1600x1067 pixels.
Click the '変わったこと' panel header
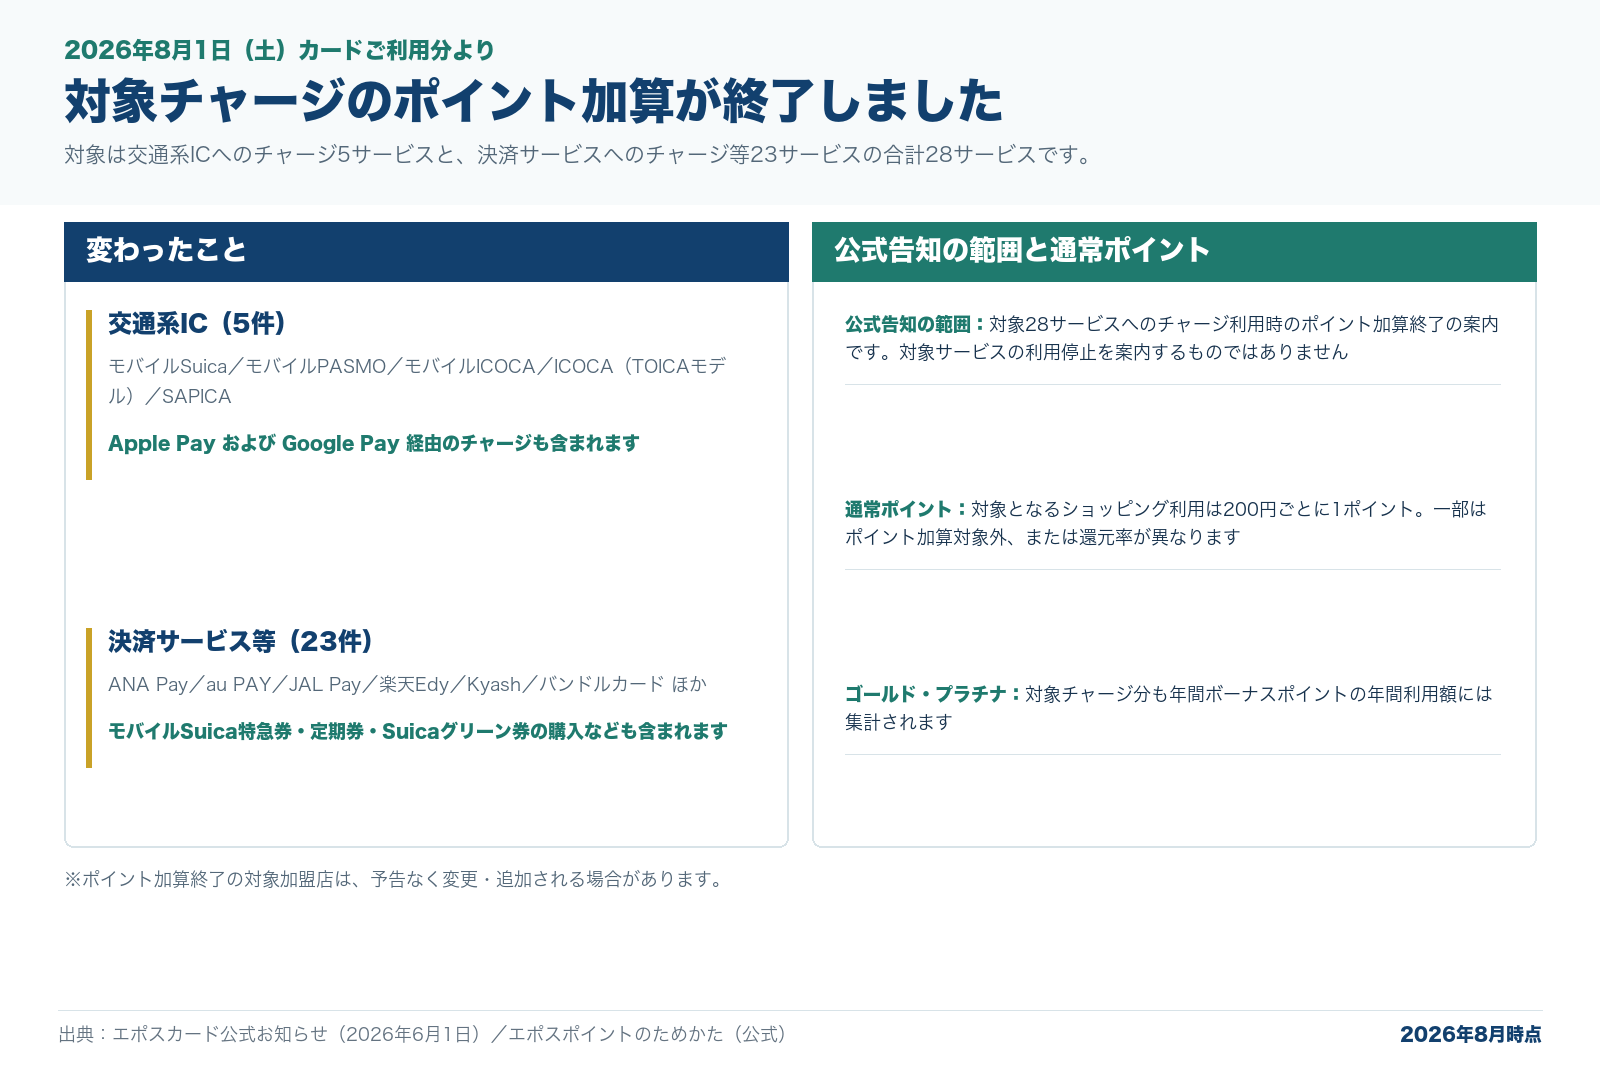(426, 252)
